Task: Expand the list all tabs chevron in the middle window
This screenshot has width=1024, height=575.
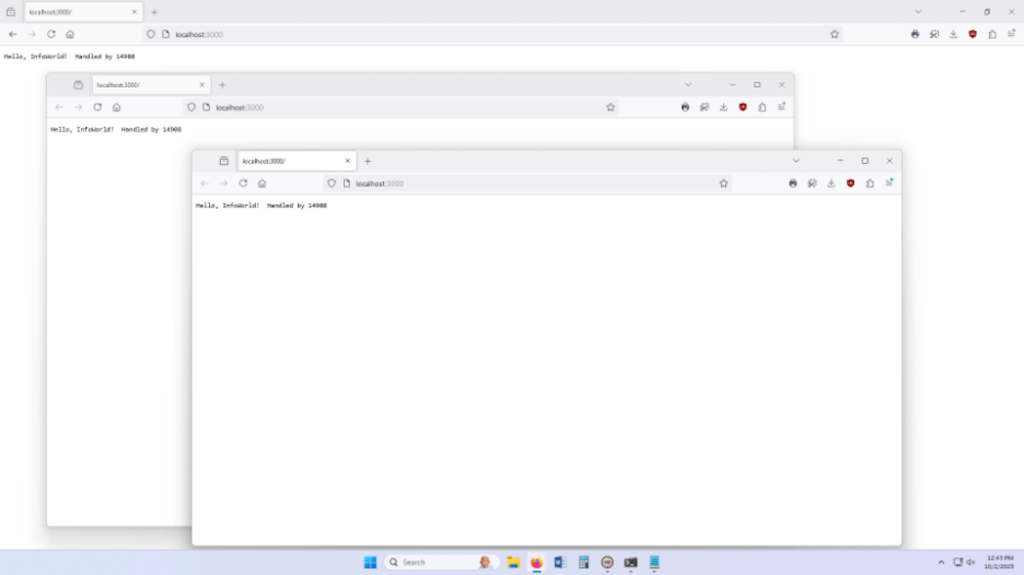Action: 688,85
